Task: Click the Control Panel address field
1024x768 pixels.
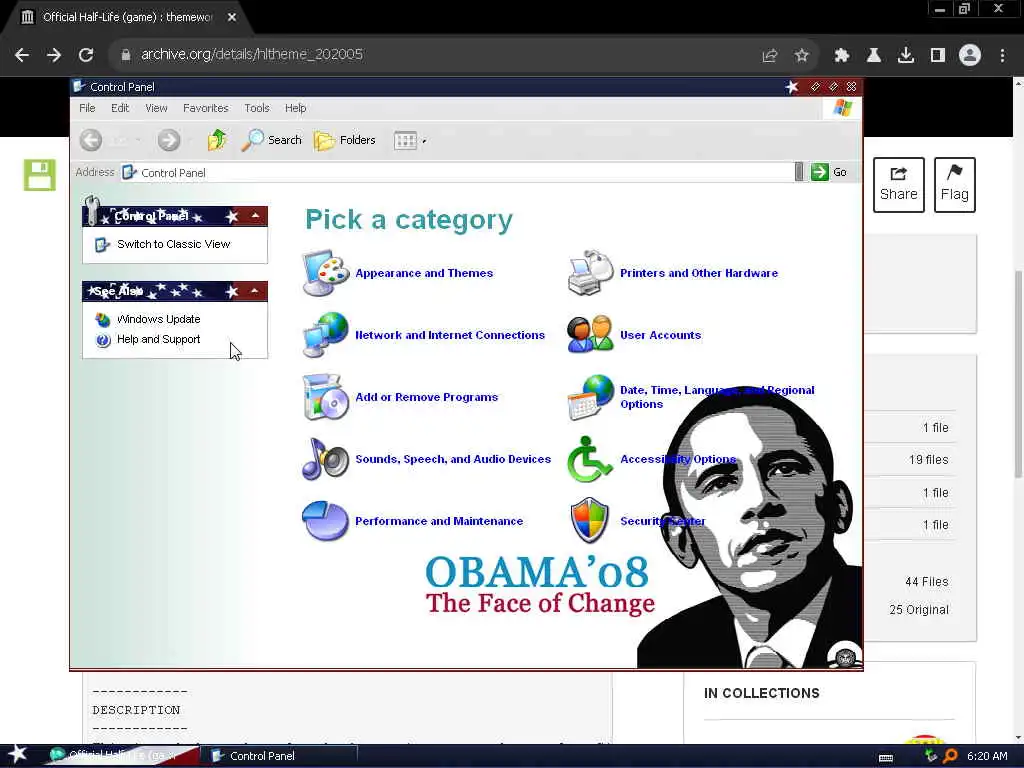Action: (457, 172)
